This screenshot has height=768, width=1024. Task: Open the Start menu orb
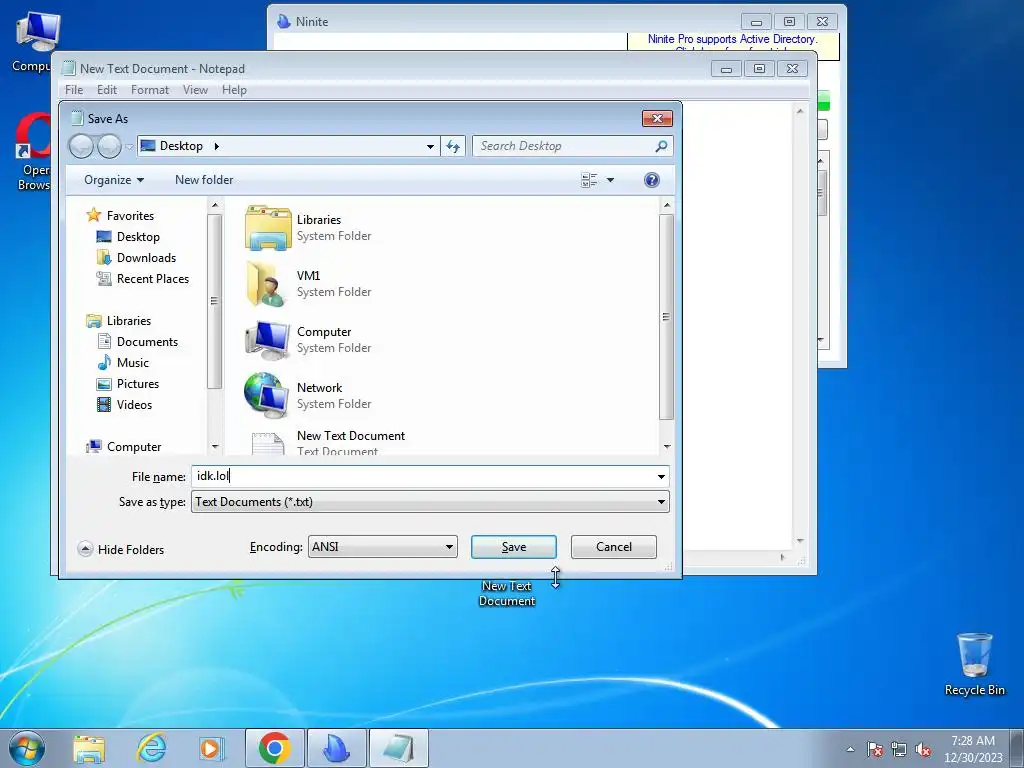point(27,748)
